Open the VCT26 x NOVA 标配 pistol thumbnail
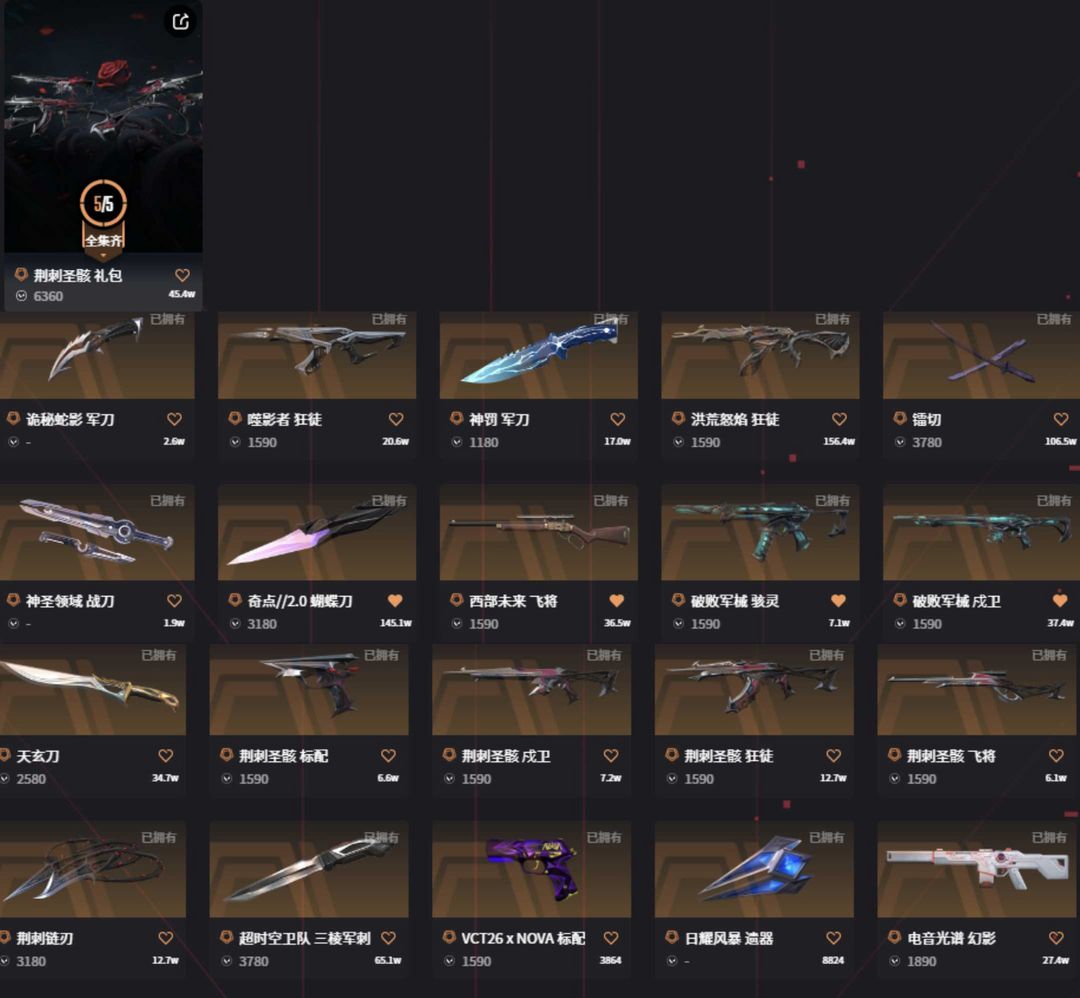 tap(531, 869)
